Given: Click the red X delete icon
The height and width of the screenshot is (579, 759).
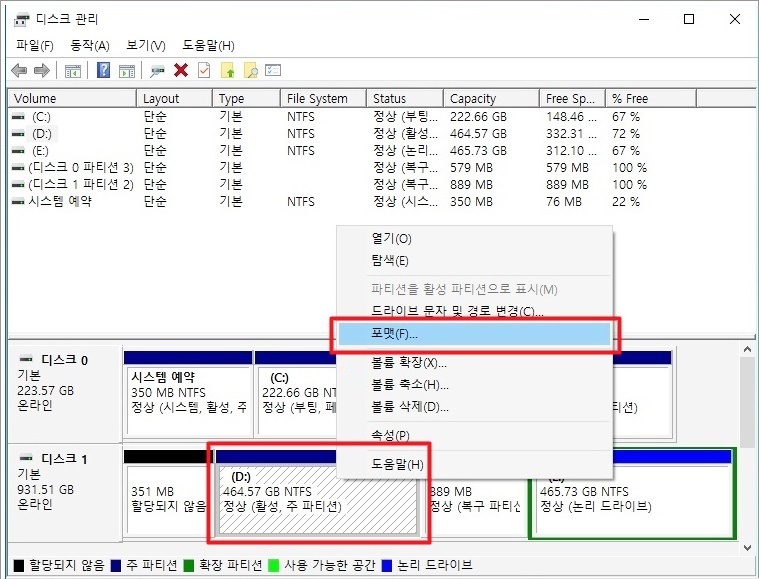Looking at the screenshot, I should [x=181, y=71].
